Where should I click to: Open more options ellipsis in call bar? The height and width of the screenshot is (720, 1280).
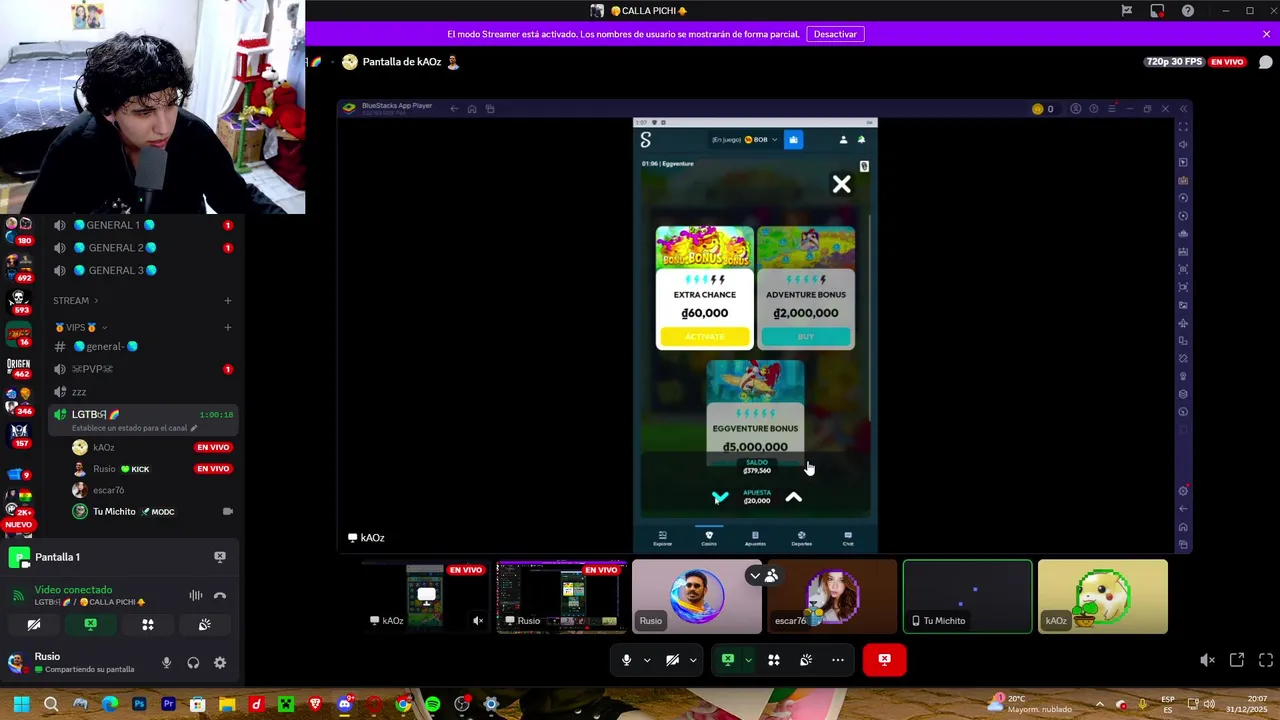click(838, 660)
